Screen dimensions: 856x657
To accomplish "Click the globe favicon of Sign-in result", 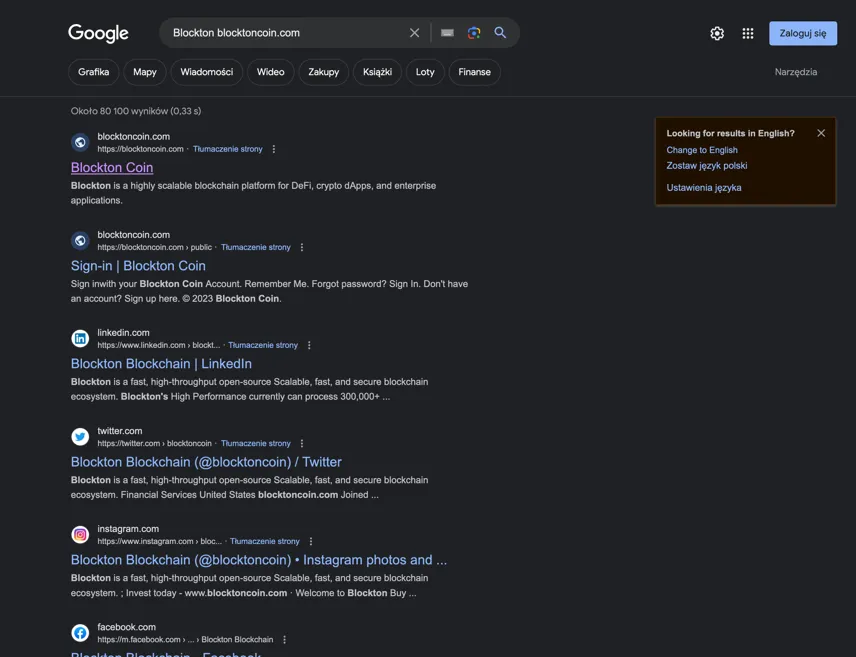I will tap(80, 240).
